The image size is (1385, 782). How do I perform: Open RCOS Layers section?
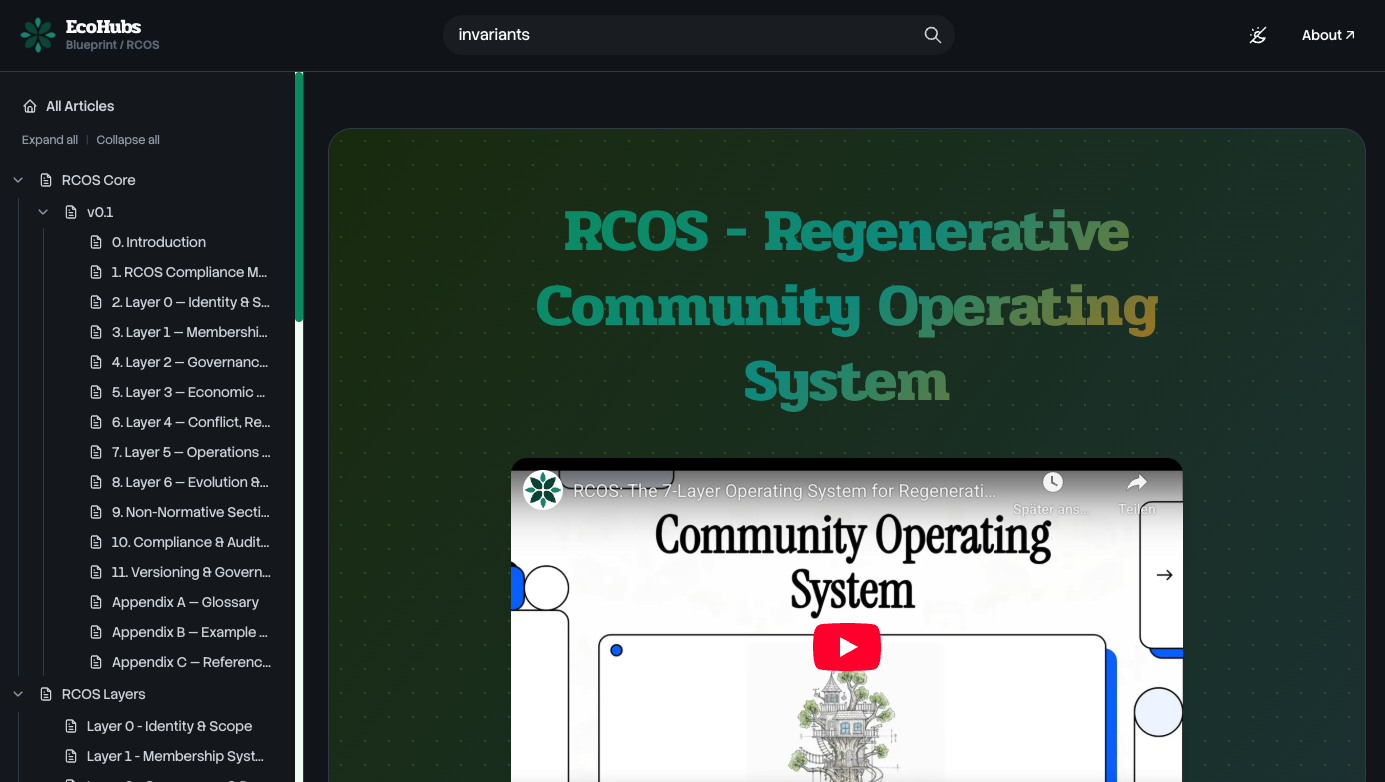[x=103, y=694]
